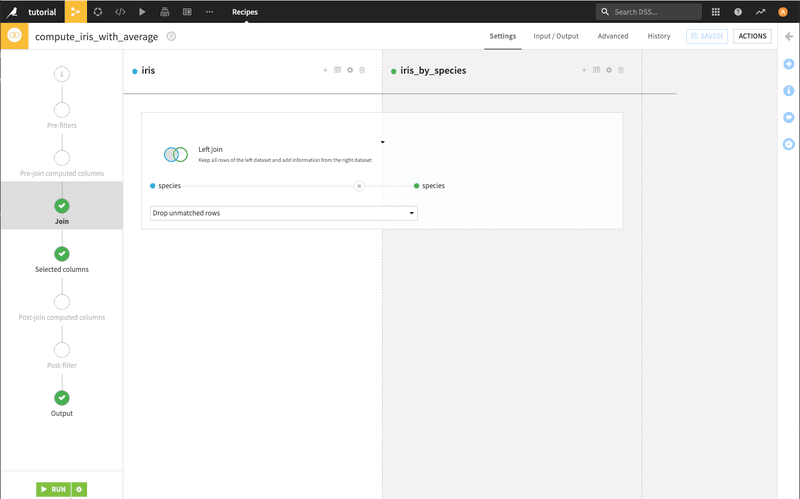This screenshot has width=800, height=499.
Task: Click the plus icon in iris_by_species header
Action: [584, 70]
